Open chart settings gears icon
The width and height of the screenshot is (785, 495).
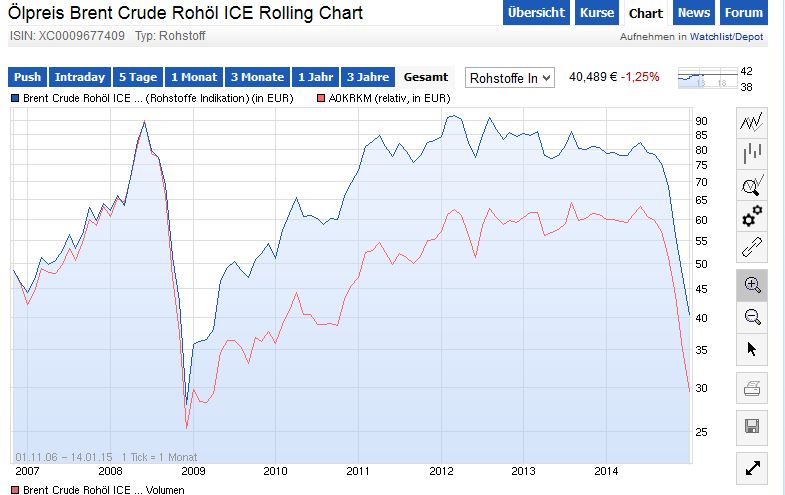click(752, 215)
